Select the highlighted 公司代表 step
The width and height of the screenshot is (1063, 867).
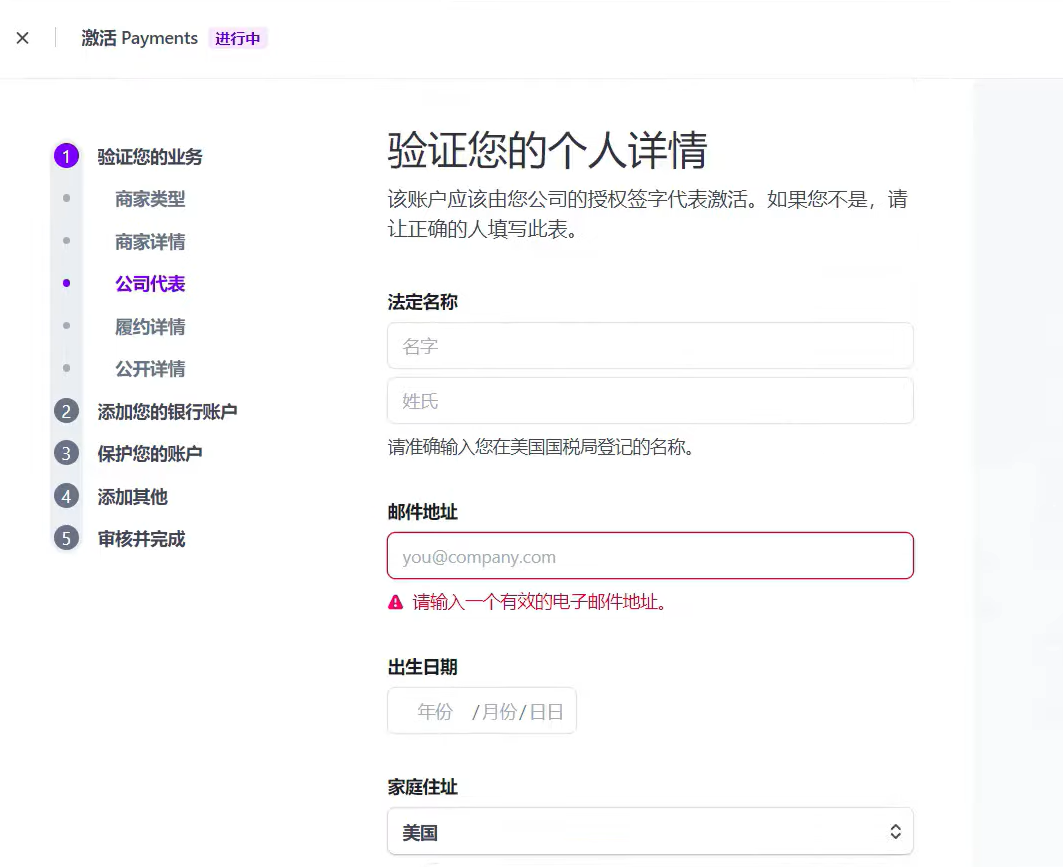150,283
